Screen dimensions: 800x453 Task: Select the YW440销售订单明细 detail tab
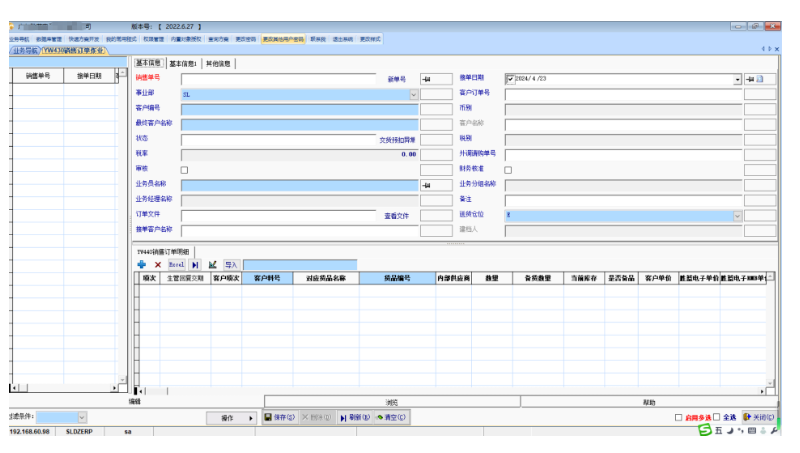pyautogui.click(x=163, y=251)
